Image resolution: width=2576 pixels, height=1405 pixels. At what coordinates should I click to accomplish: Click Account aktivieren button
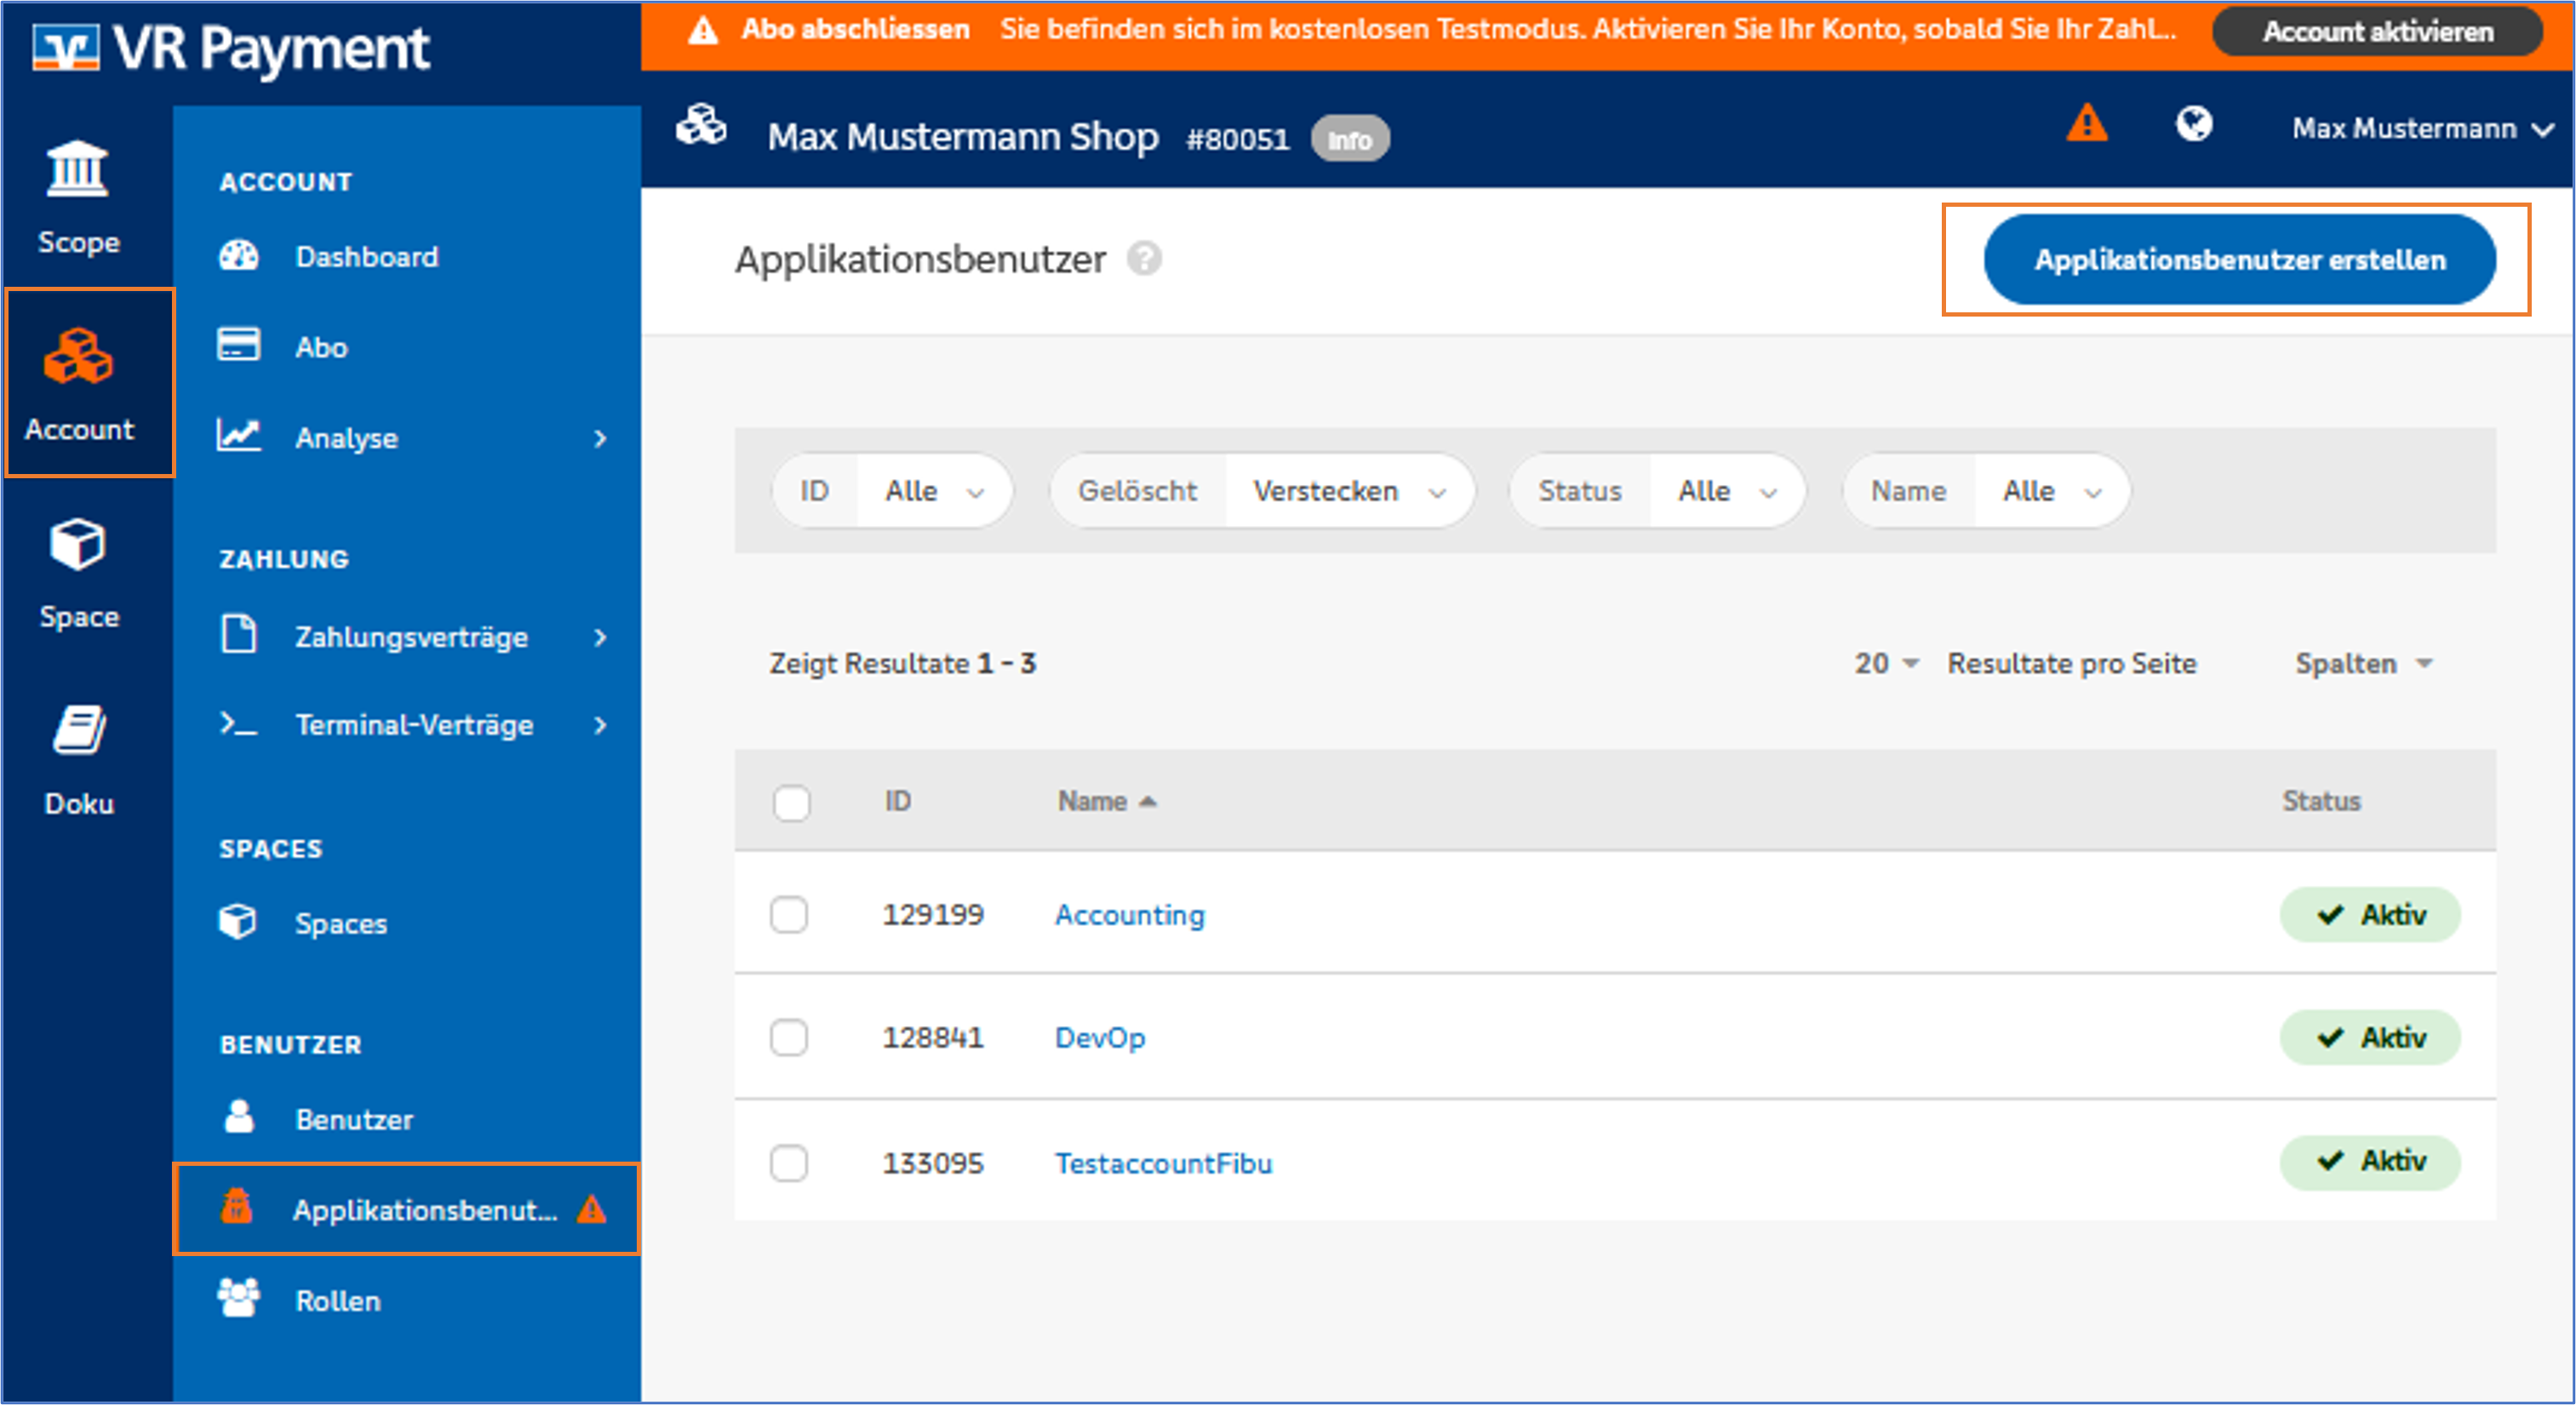point(2376,31)
